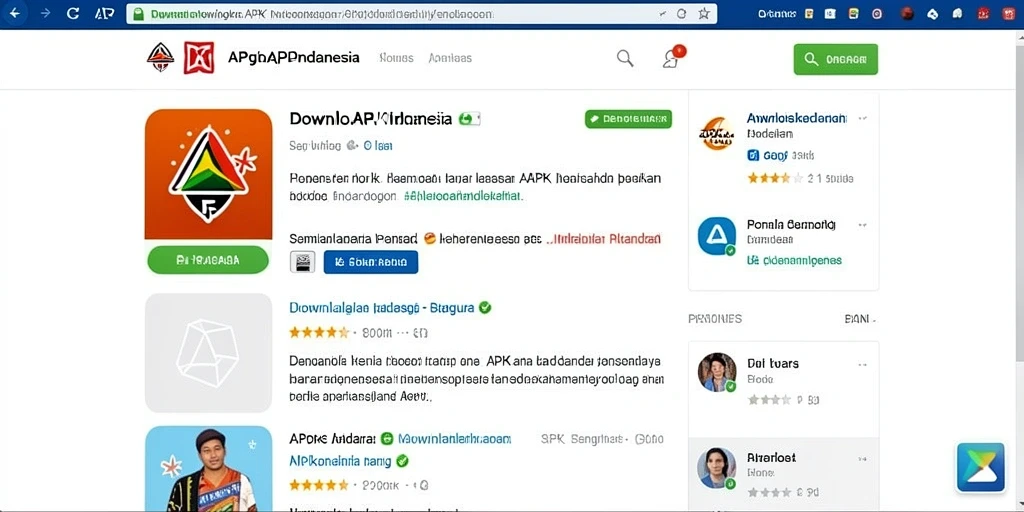
Task: Open the address bar chevron dropdown
Action: [663, 14]
